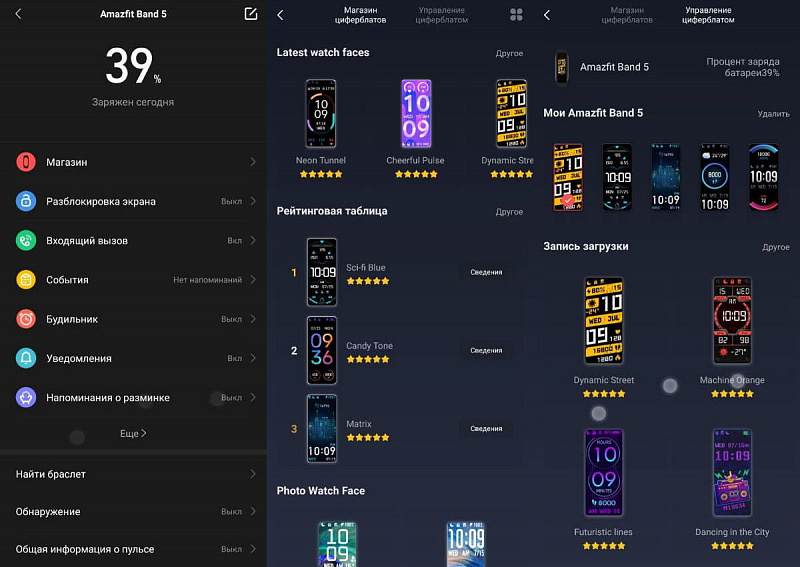Tap Neon Tunnel five-star rating
The height and width of the screenshot is (567, 800).
point(321,174)
